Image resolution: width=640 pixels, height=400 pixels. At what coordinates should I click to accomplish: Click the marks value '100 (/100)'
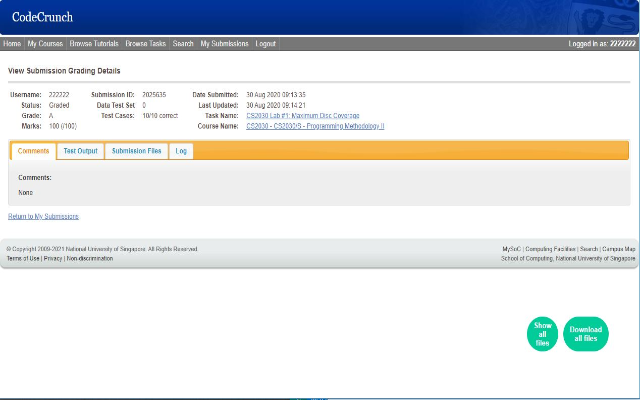click(62, 126)
